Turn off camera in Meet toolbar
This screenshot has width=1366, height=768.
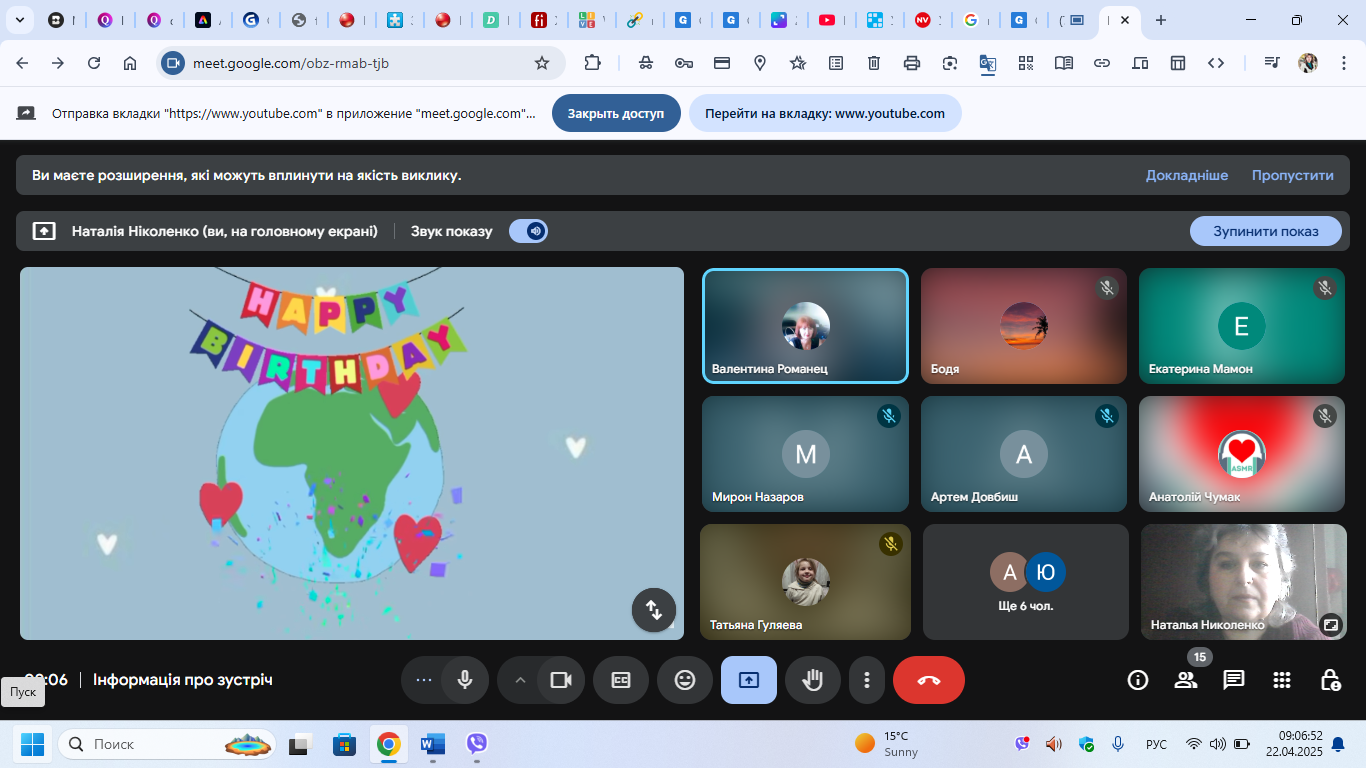561,680
